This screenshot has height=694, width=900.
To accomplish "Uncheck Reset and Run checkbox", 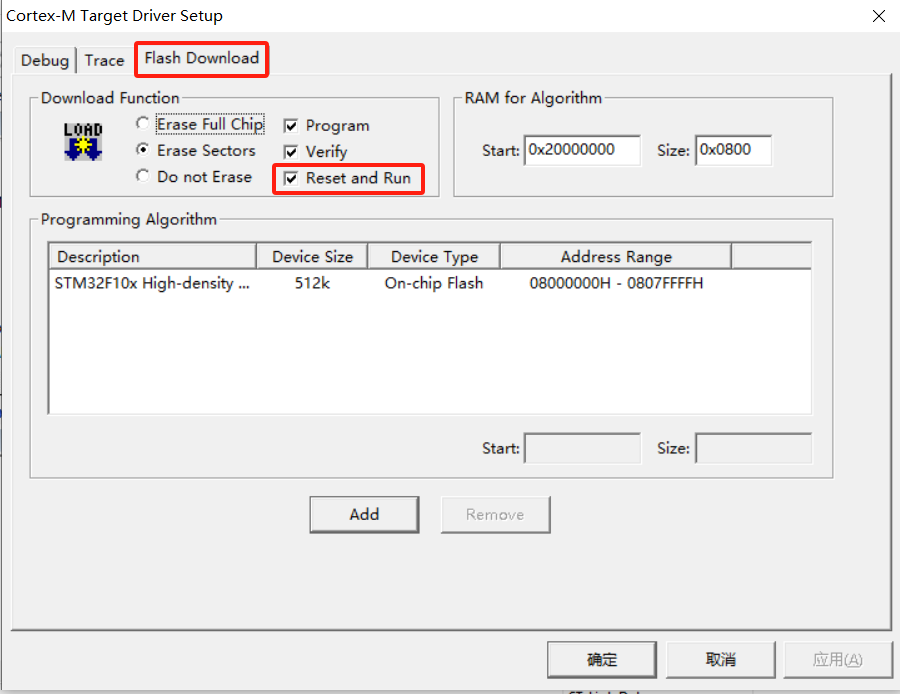I will (x=291, y=179).
